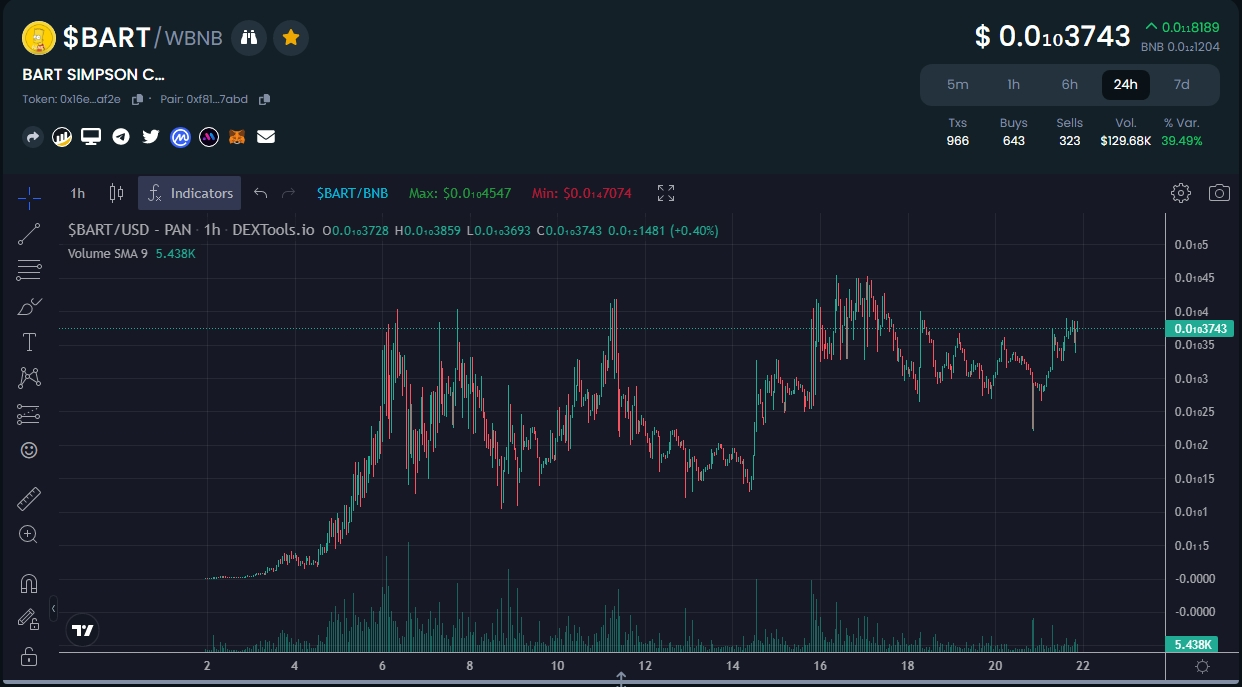
Task: Click the Buys count 643
Action: tap(1014, 141)
